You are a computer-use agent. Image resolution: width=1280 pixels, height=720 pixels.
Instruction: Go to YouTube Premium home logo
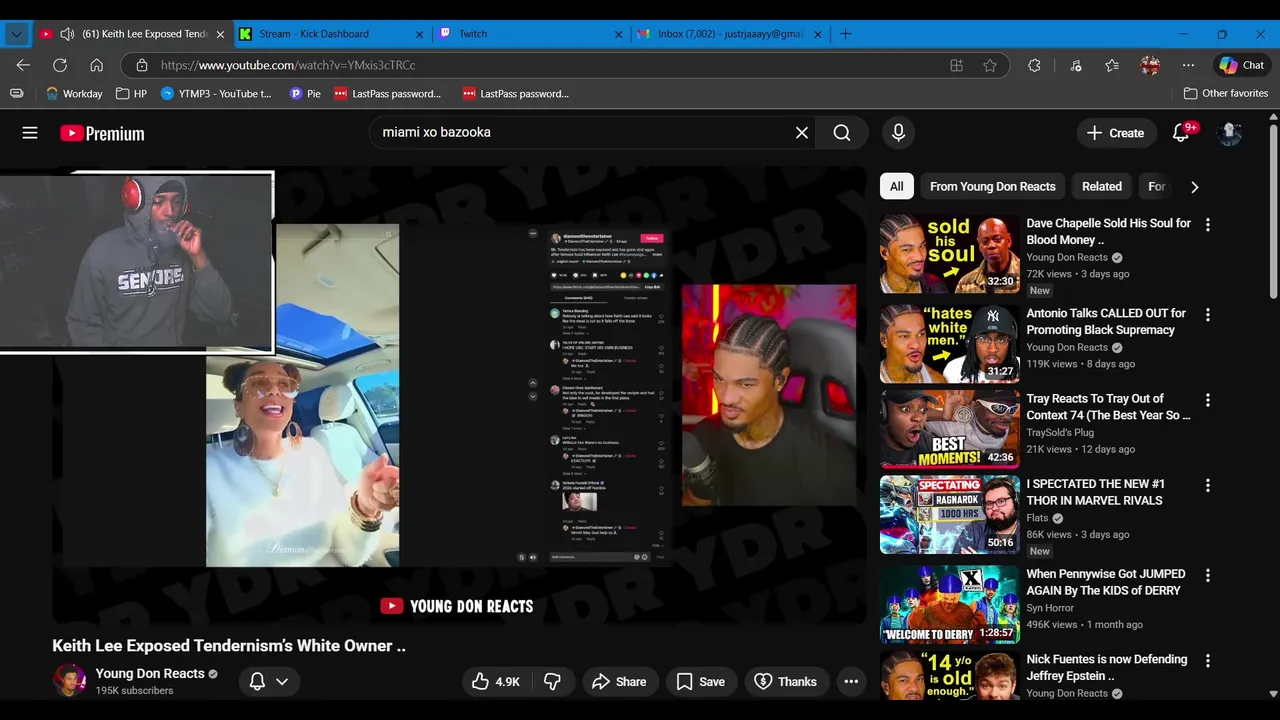[102, 133]
